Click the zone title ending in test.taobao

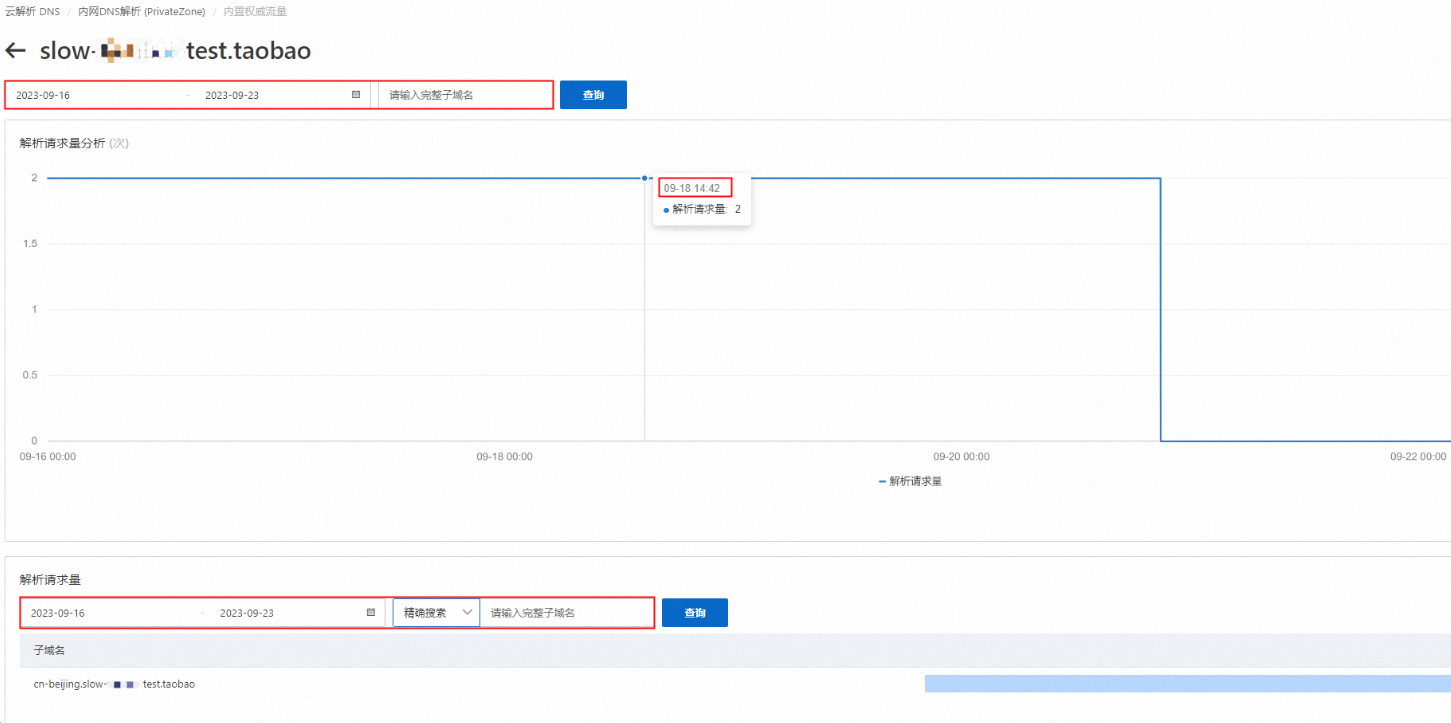175,51
